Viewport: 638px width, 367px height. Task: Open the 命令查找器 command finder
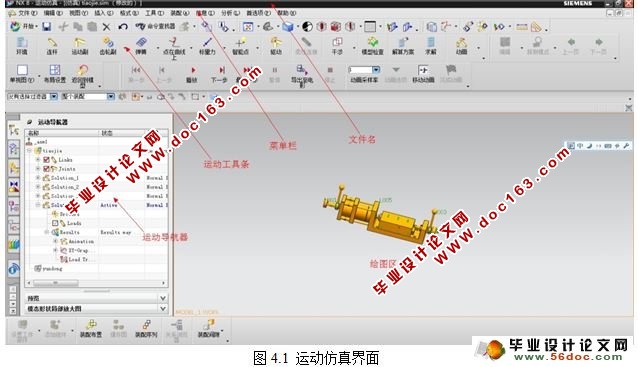coord(155,26)
